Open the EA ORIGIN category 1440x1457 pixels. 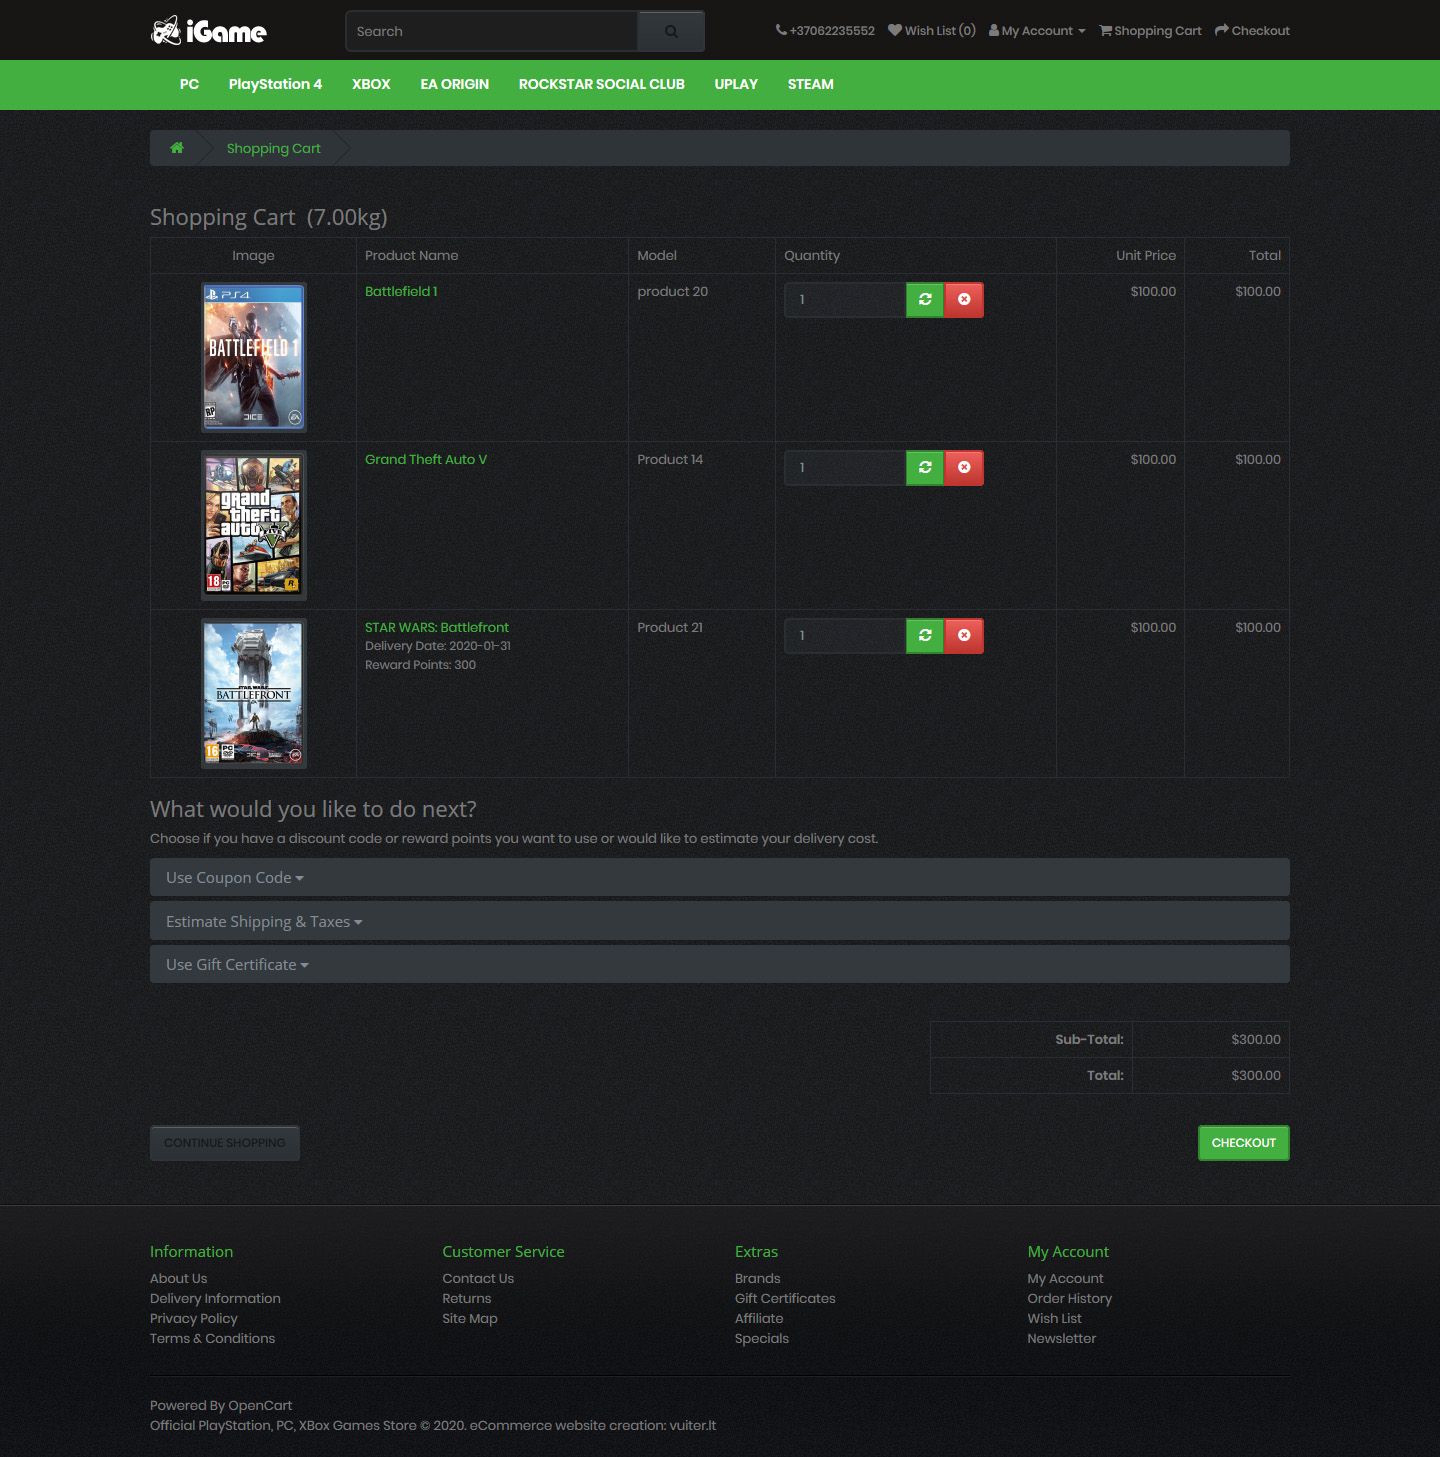(455, 84)
